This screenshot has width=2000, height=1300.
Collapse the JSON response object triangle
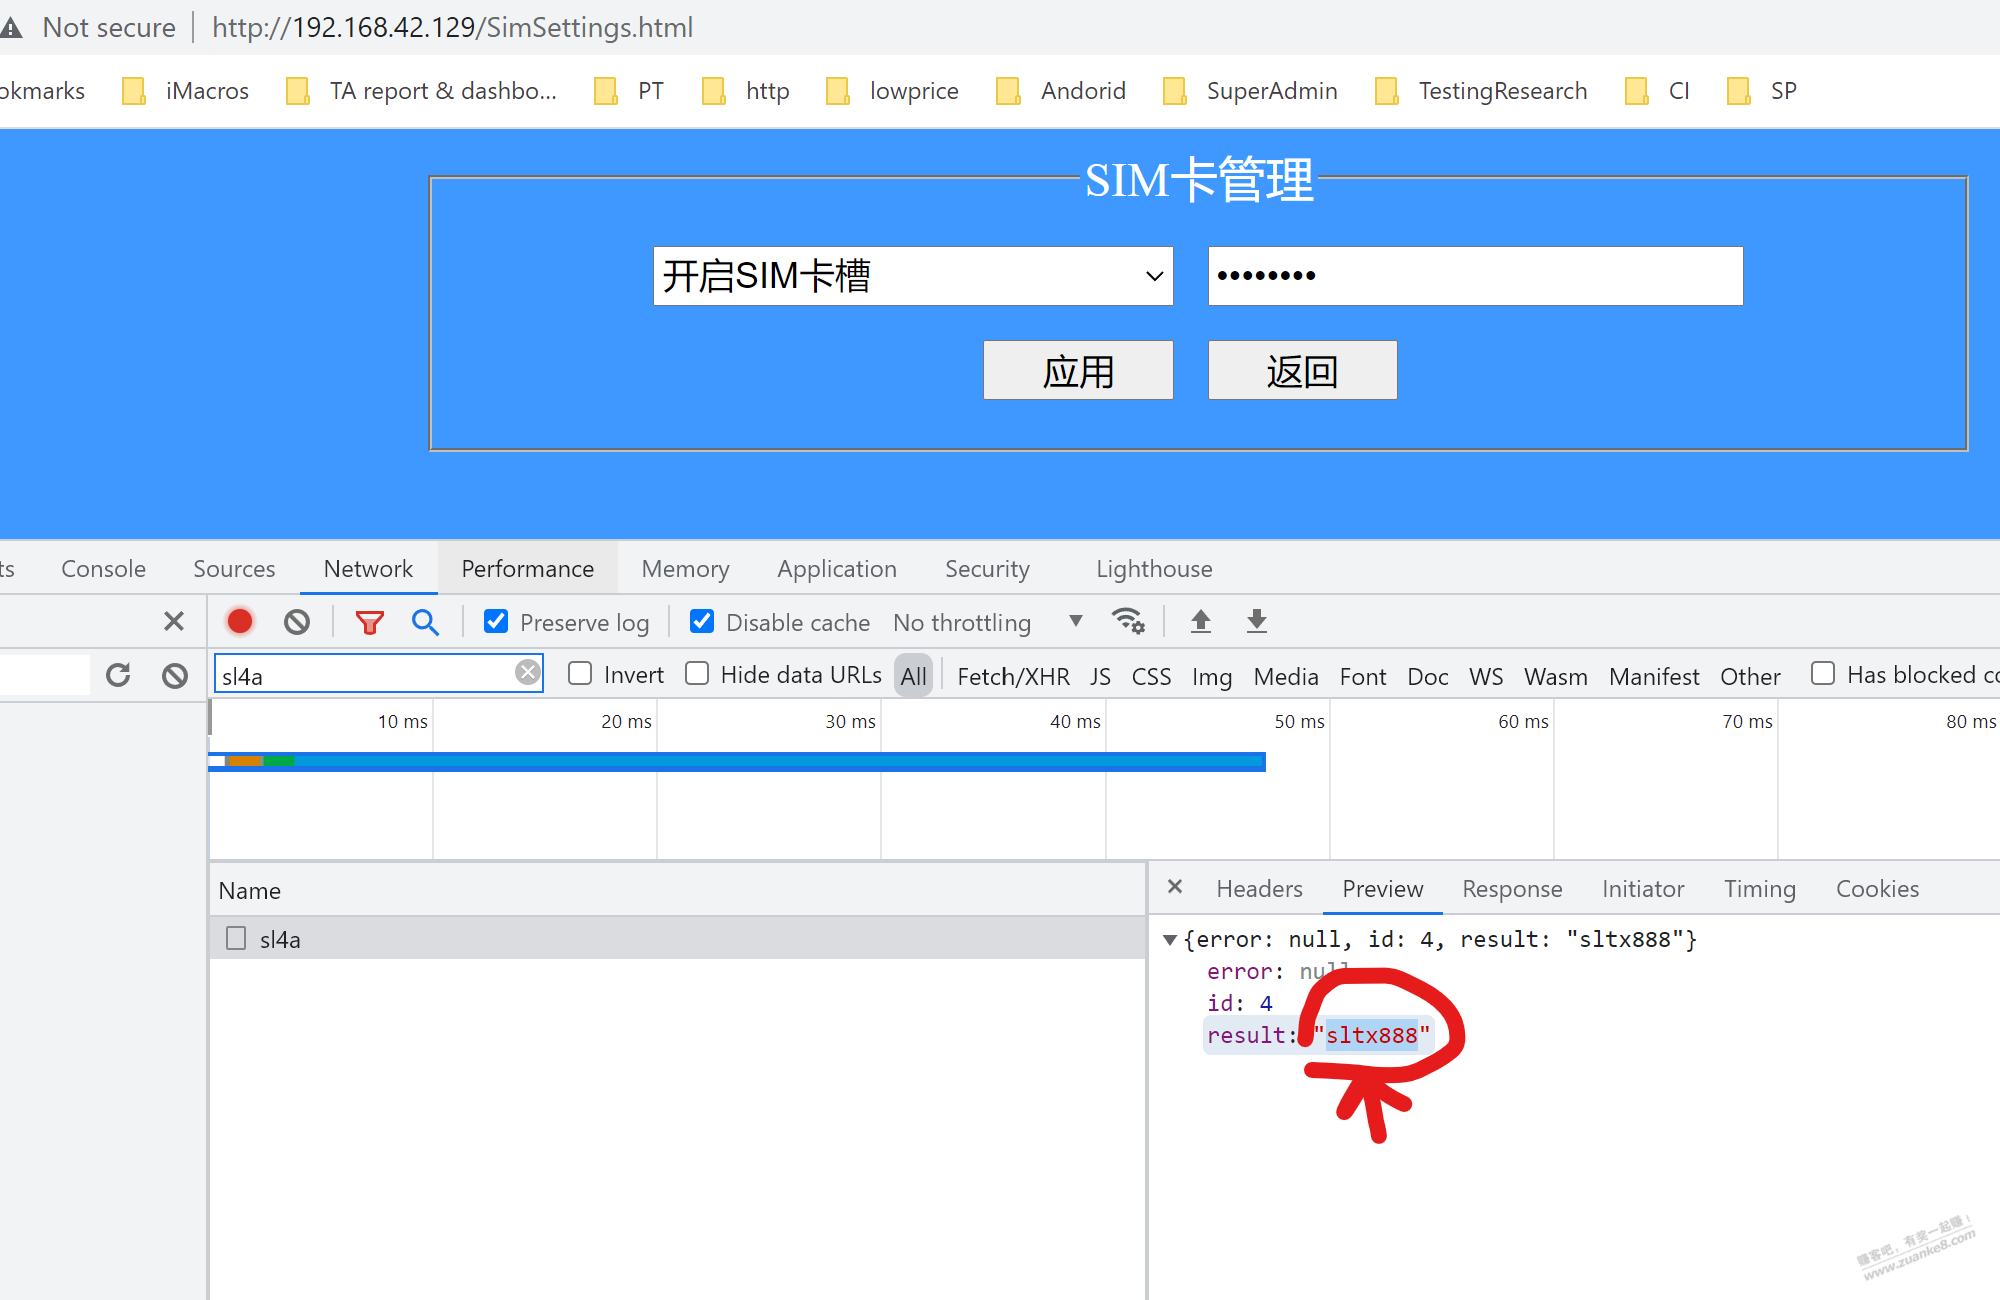(1169, 939)
